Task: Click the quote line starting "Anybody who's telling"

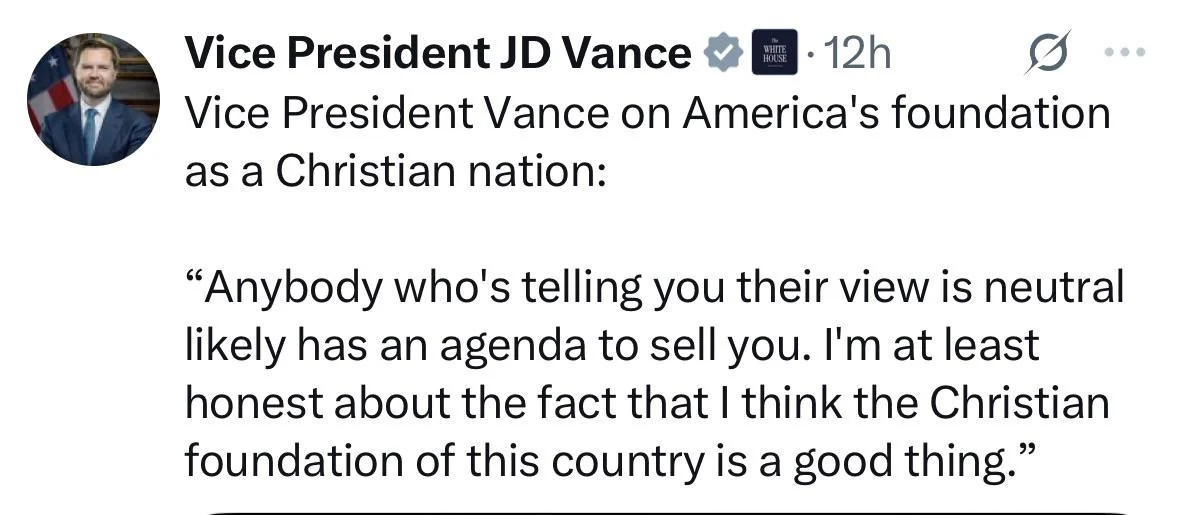Action: tap(655, 289)
